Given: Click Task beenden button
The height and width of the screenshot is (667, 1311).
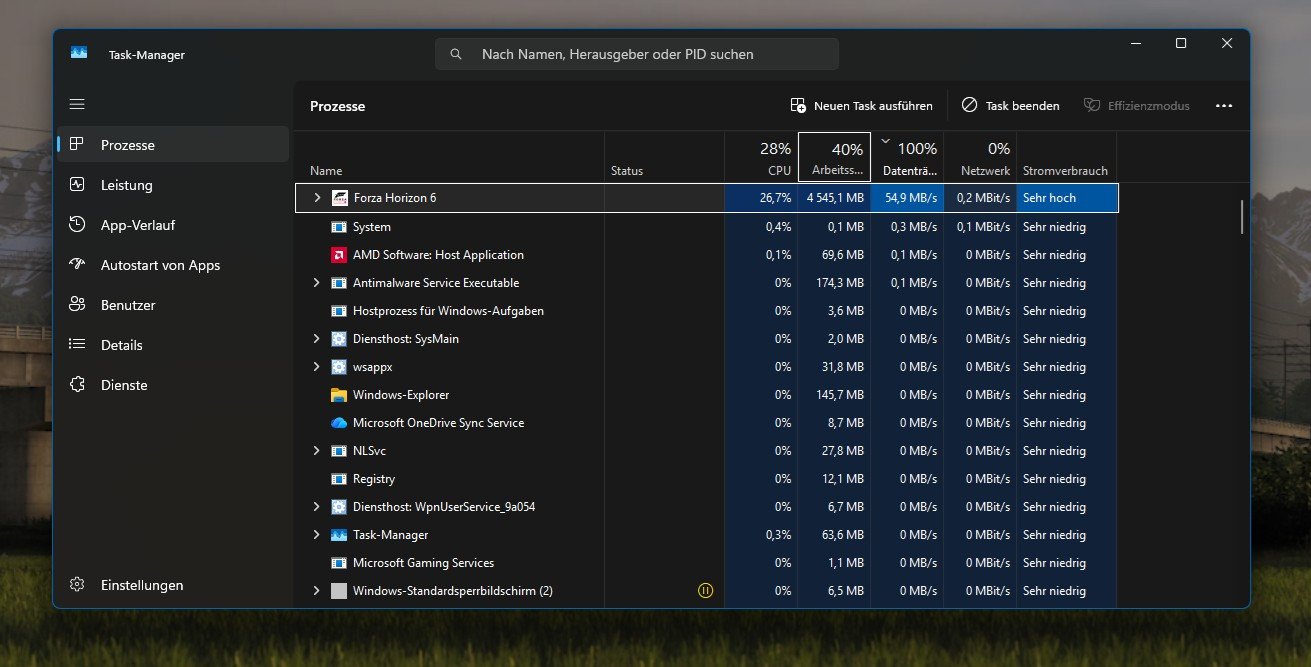Looking at the screenshot, I should click(x=1010, y=105).
